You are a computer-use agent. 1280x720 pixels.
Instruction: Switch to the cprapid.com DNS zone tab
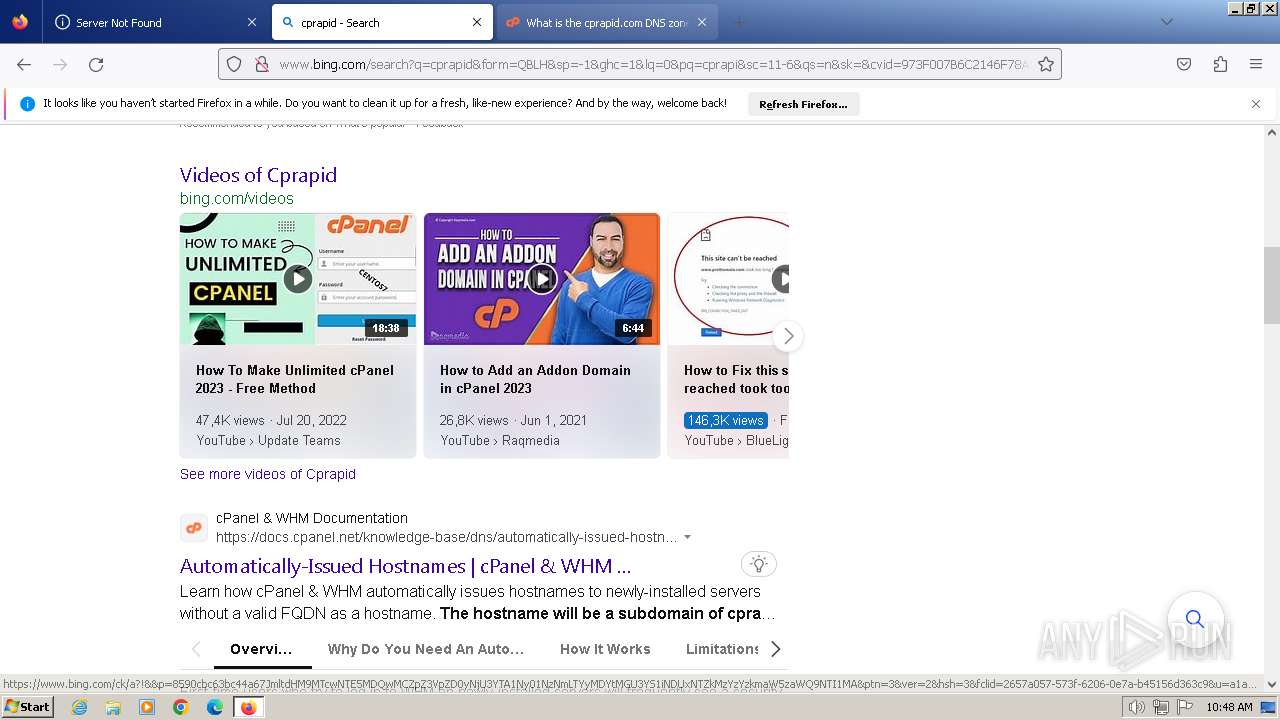coord(607,22)
